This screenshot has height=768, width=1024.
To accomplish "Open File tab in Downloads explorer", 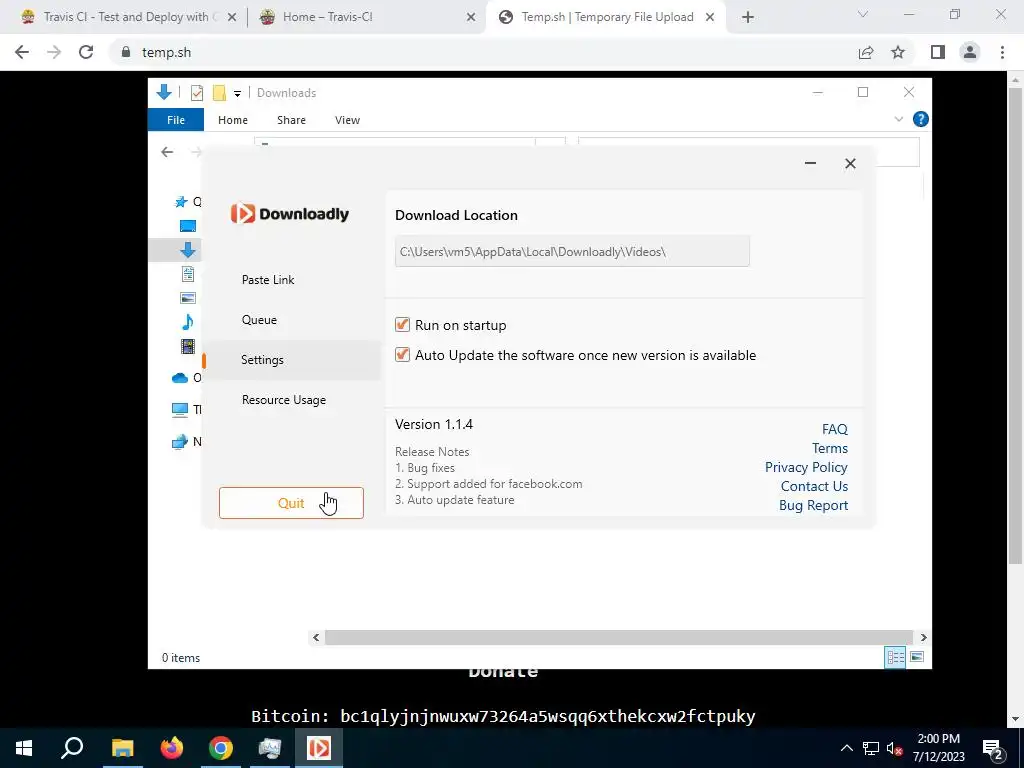I will click(176, 120).
